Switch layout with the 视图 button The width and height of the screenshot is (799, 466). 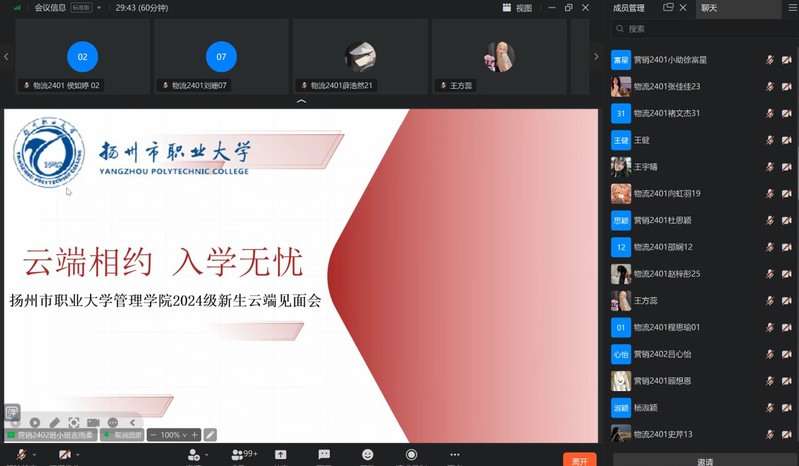point(517,8)
